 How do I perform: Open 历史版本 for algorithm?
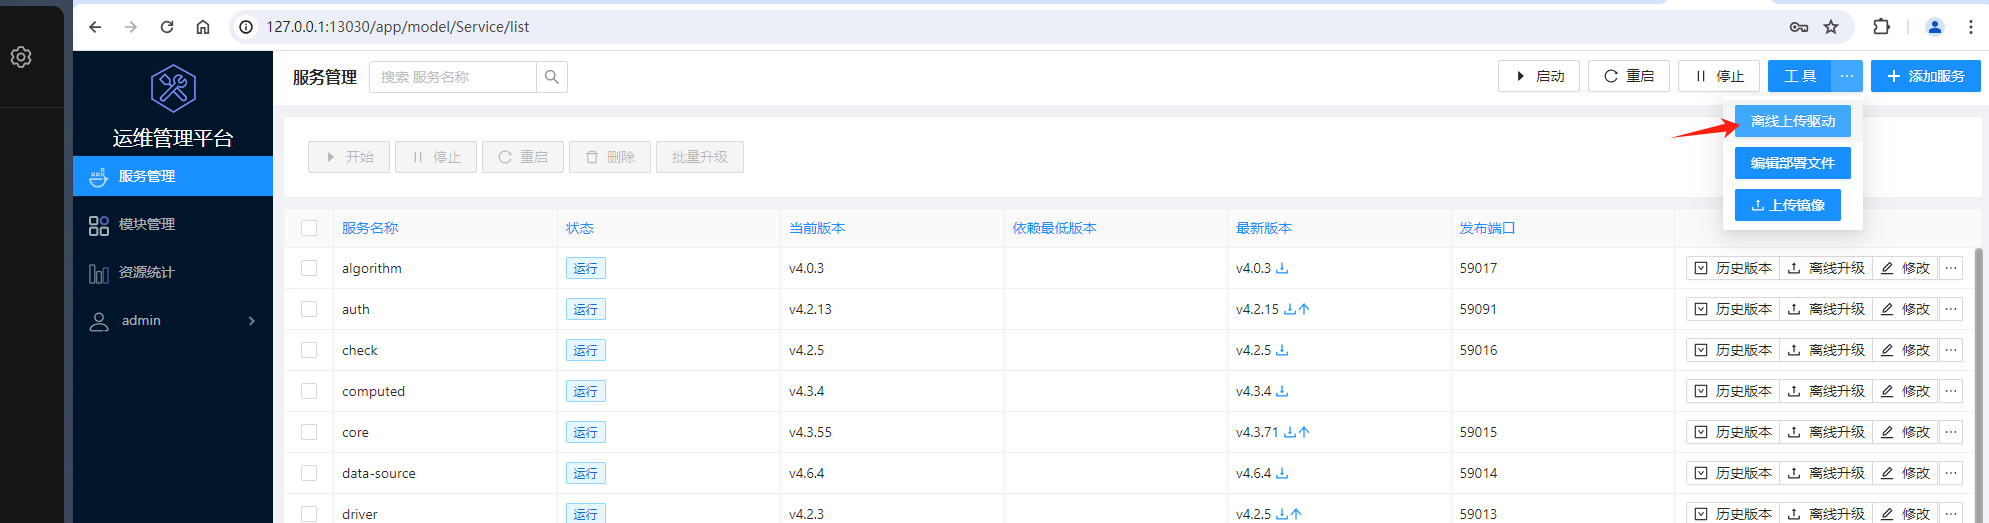click(x=1733, y=268)
